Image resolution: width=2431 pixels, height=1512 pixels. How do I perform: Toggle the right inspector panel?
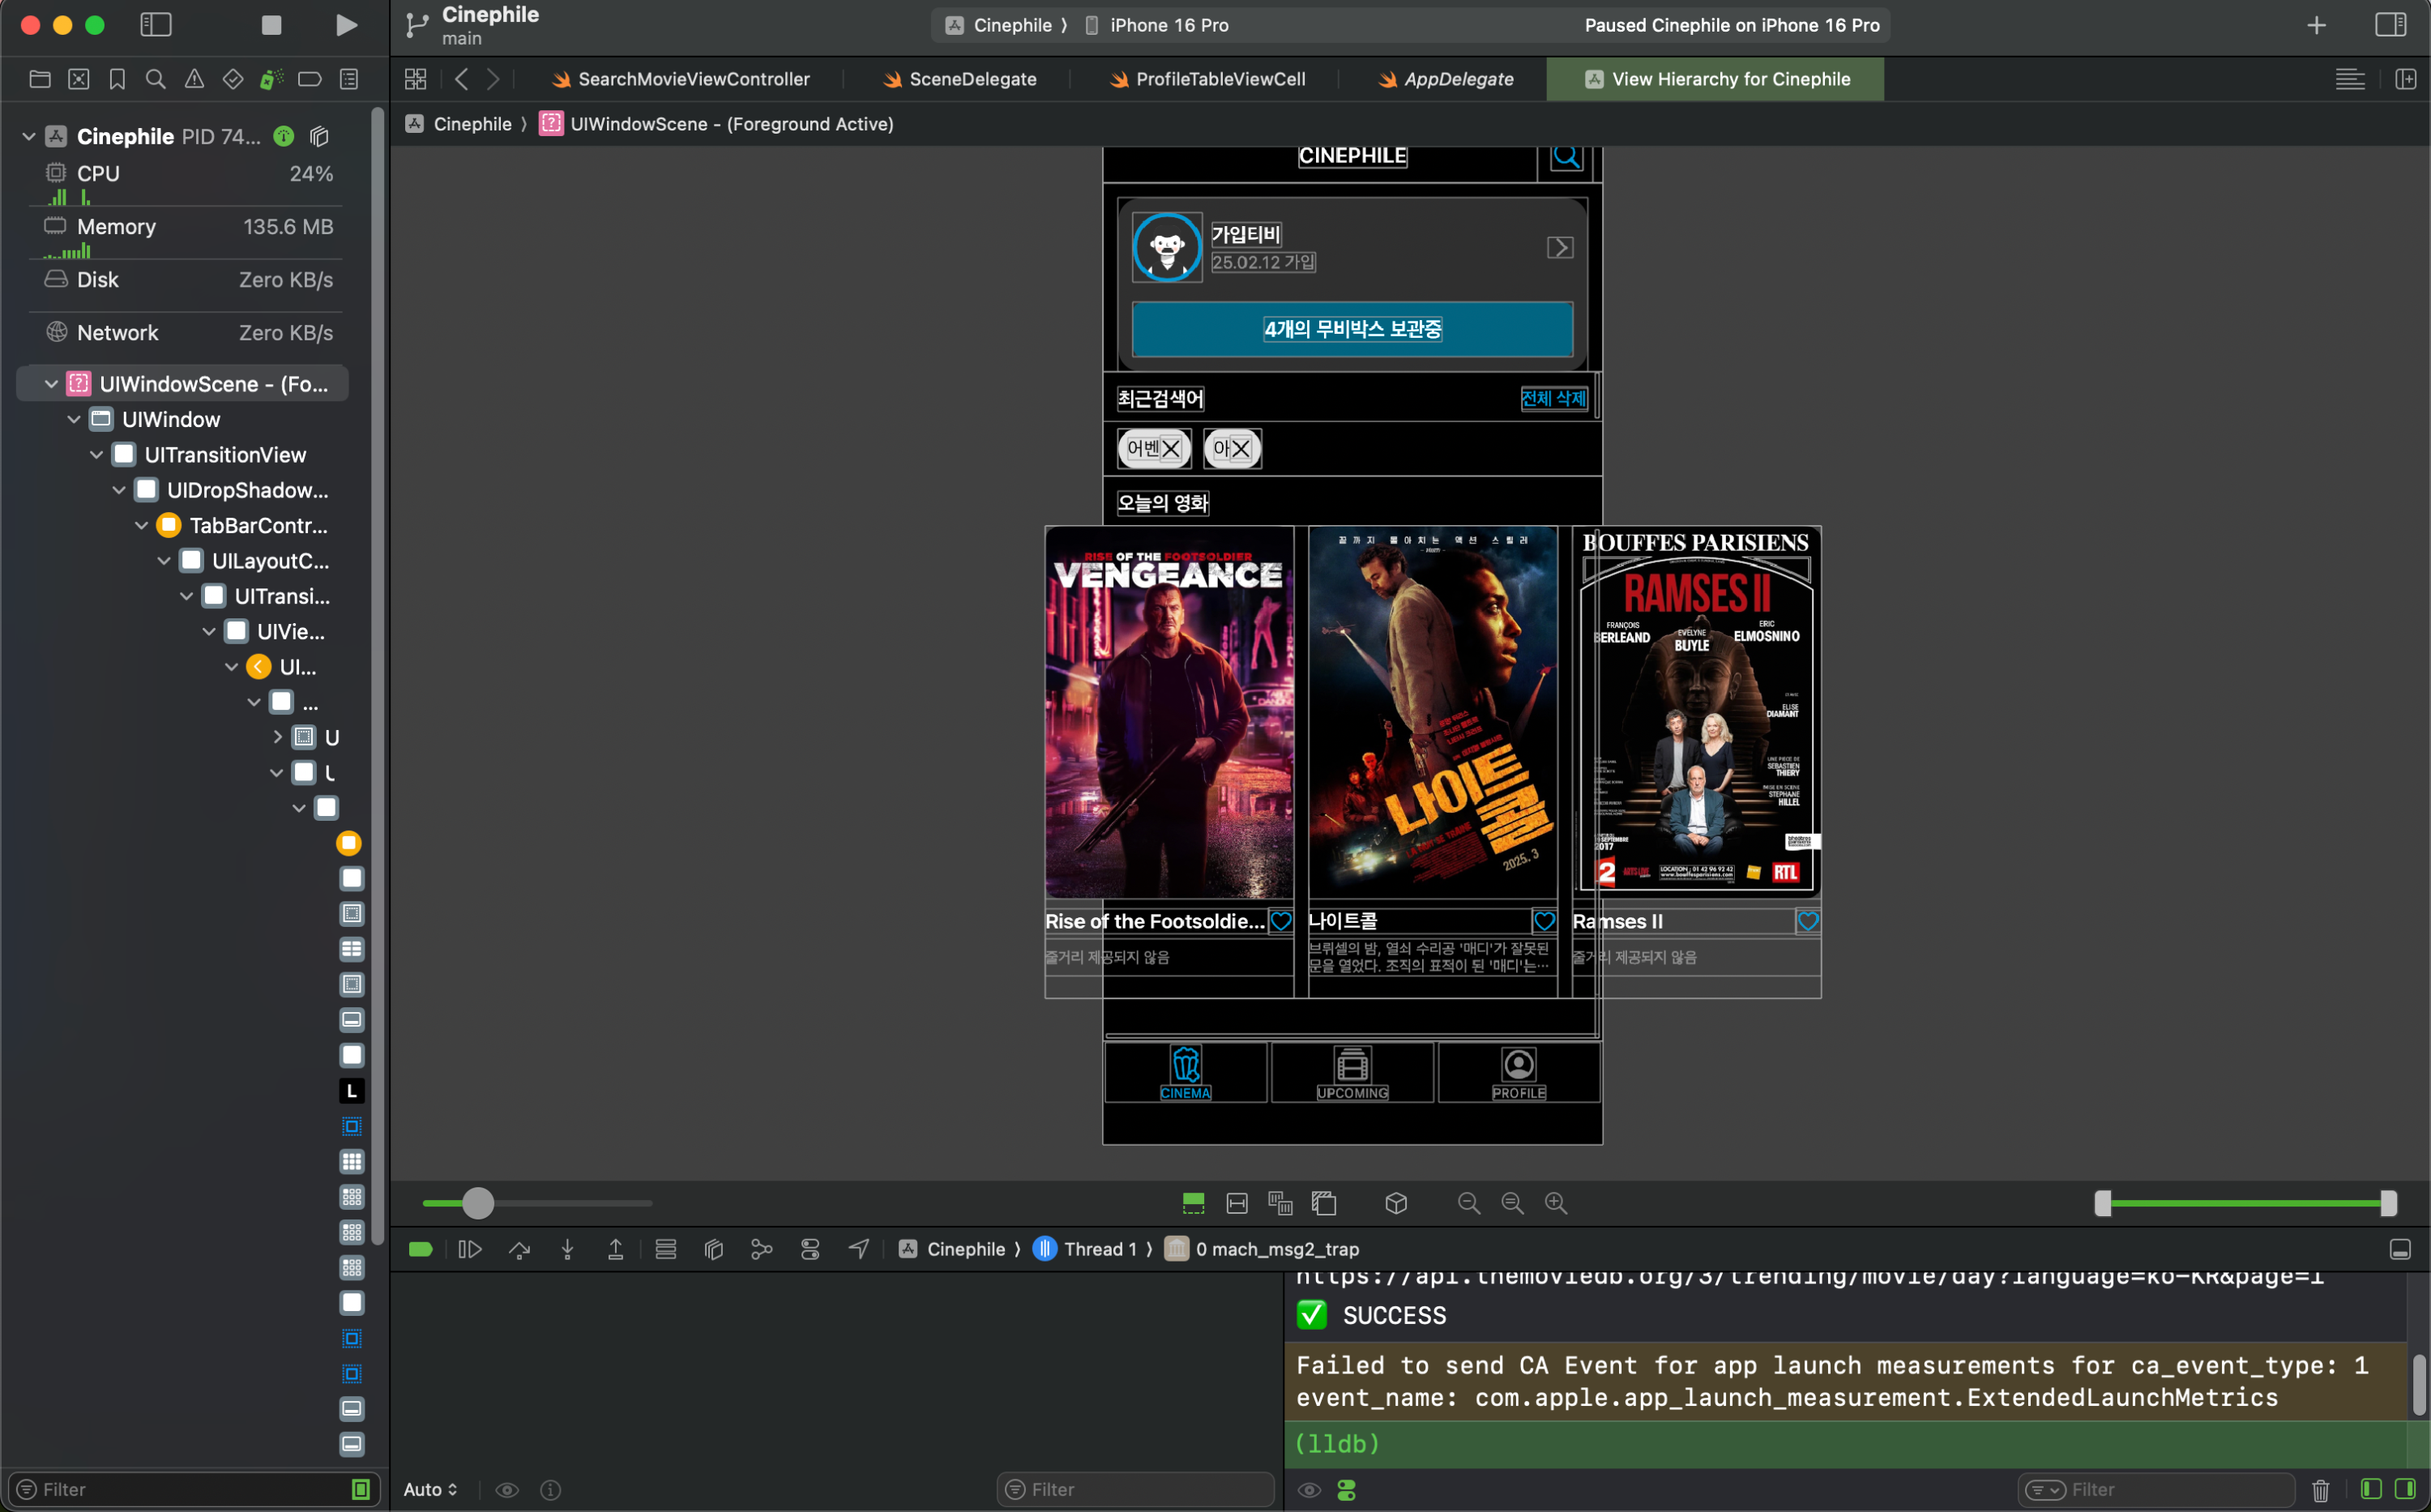pos(2390,25)
